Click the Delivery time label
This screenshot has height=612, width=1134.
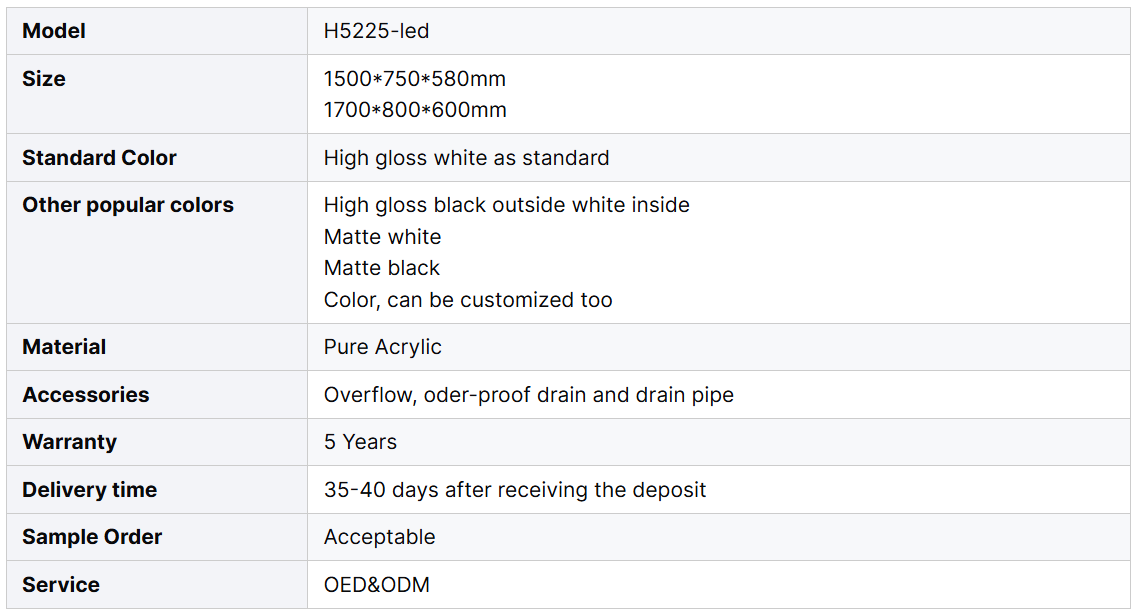point(89,490)
